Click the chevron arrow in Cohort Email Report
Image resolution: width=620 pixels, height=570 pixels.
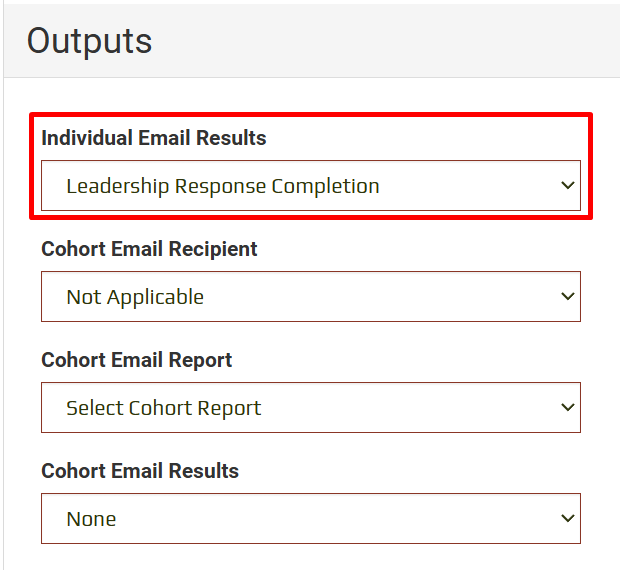[x=567, y=408]
